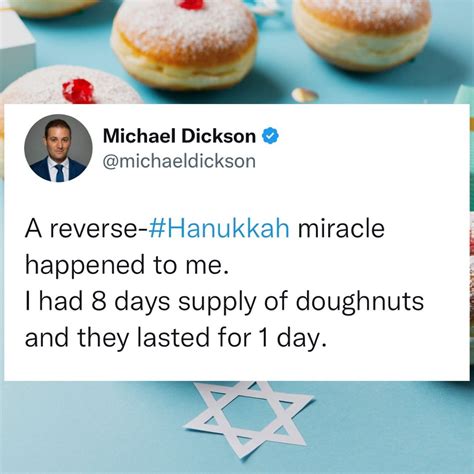Click the word miracle in the tweet
Image resolution: width=474 pixels, height=474 pixels.
click(341, 229)
